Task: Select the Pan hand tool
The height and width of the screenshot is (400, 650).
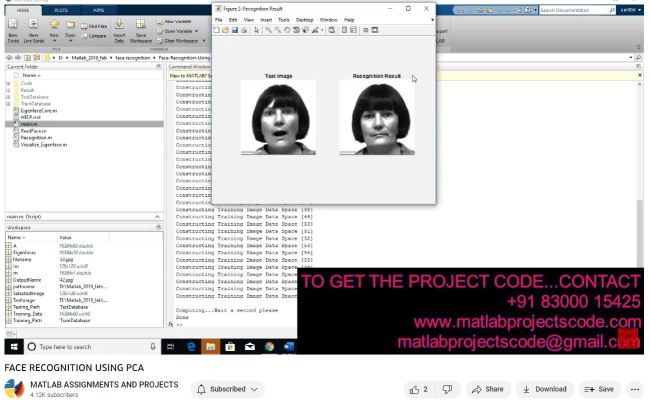Action: [287, 30]
